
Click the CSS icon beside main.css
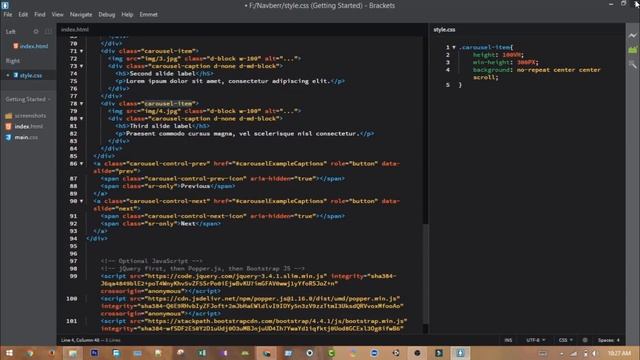(8, 138)
